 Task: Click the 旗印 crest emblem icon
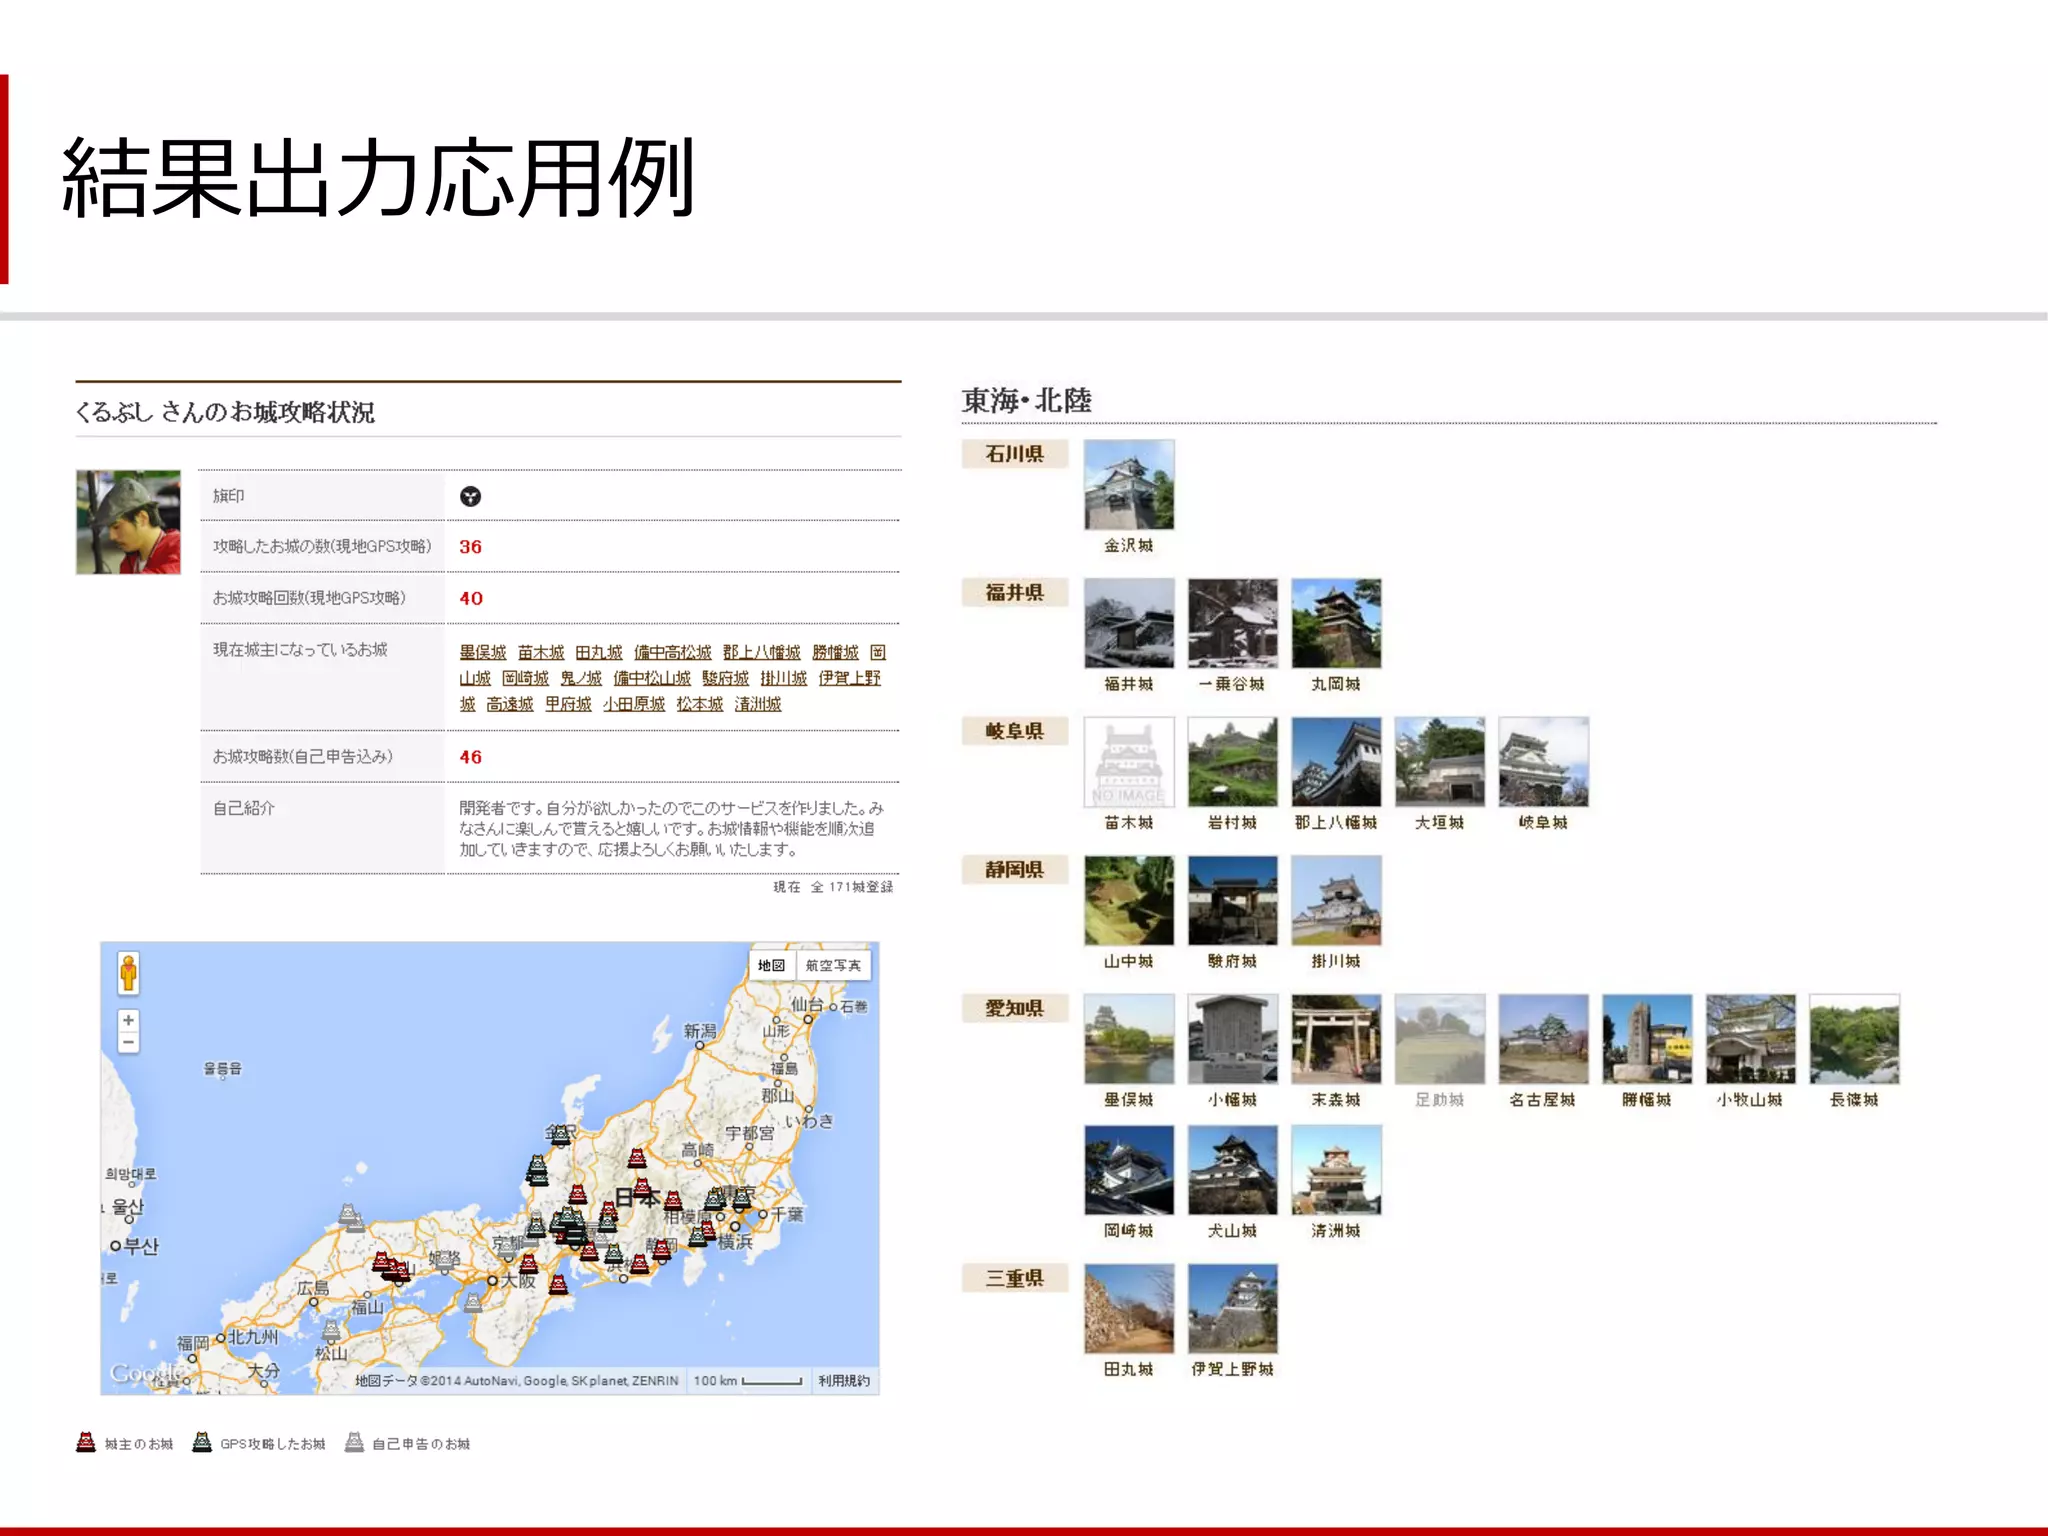coord(470,496)
